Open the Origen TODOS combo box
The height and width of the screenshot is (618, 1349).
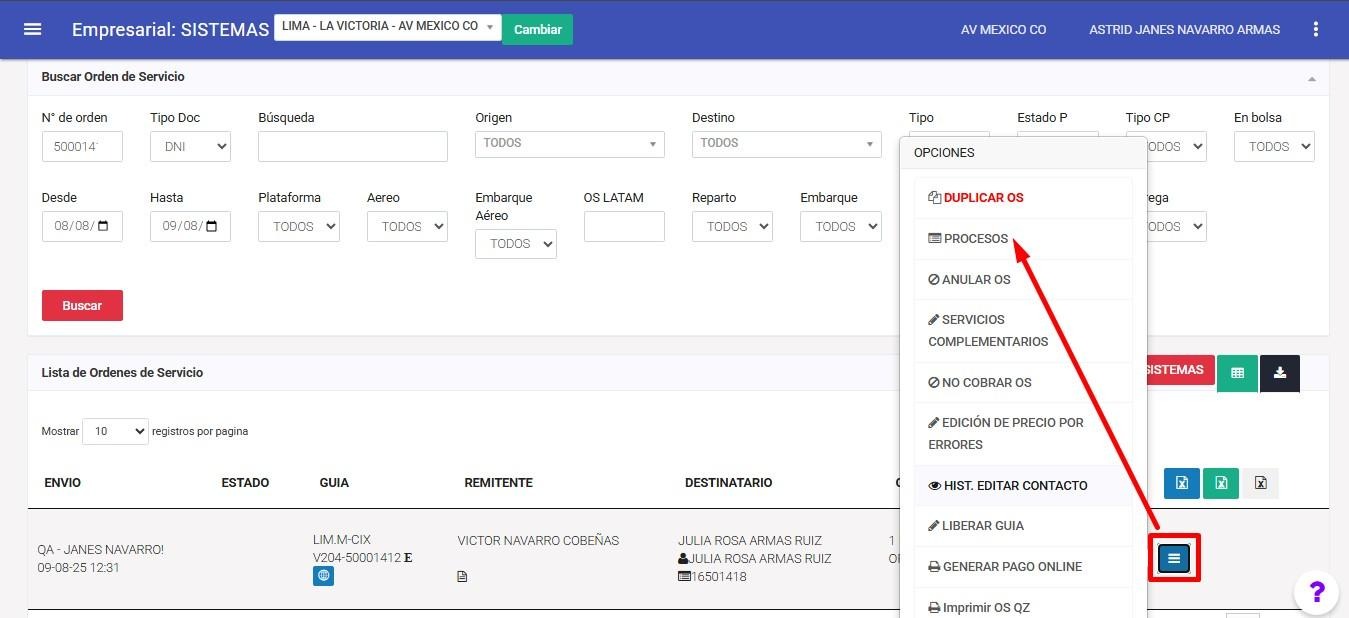[569, 144]
